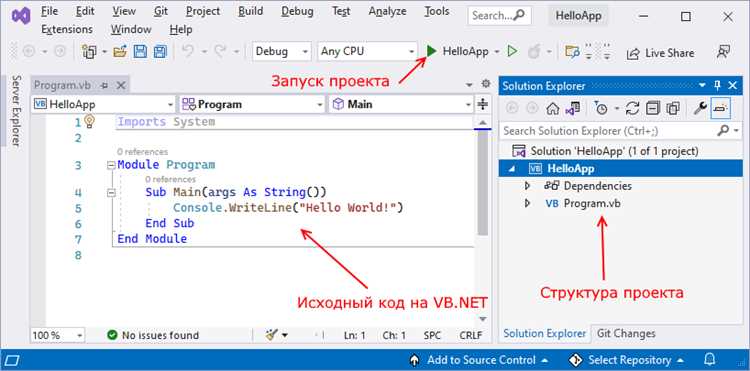Open the Debug configuration dropdown
Image resolution: width=750 pixels, height=371 pixels.
(x=281, y=51)
